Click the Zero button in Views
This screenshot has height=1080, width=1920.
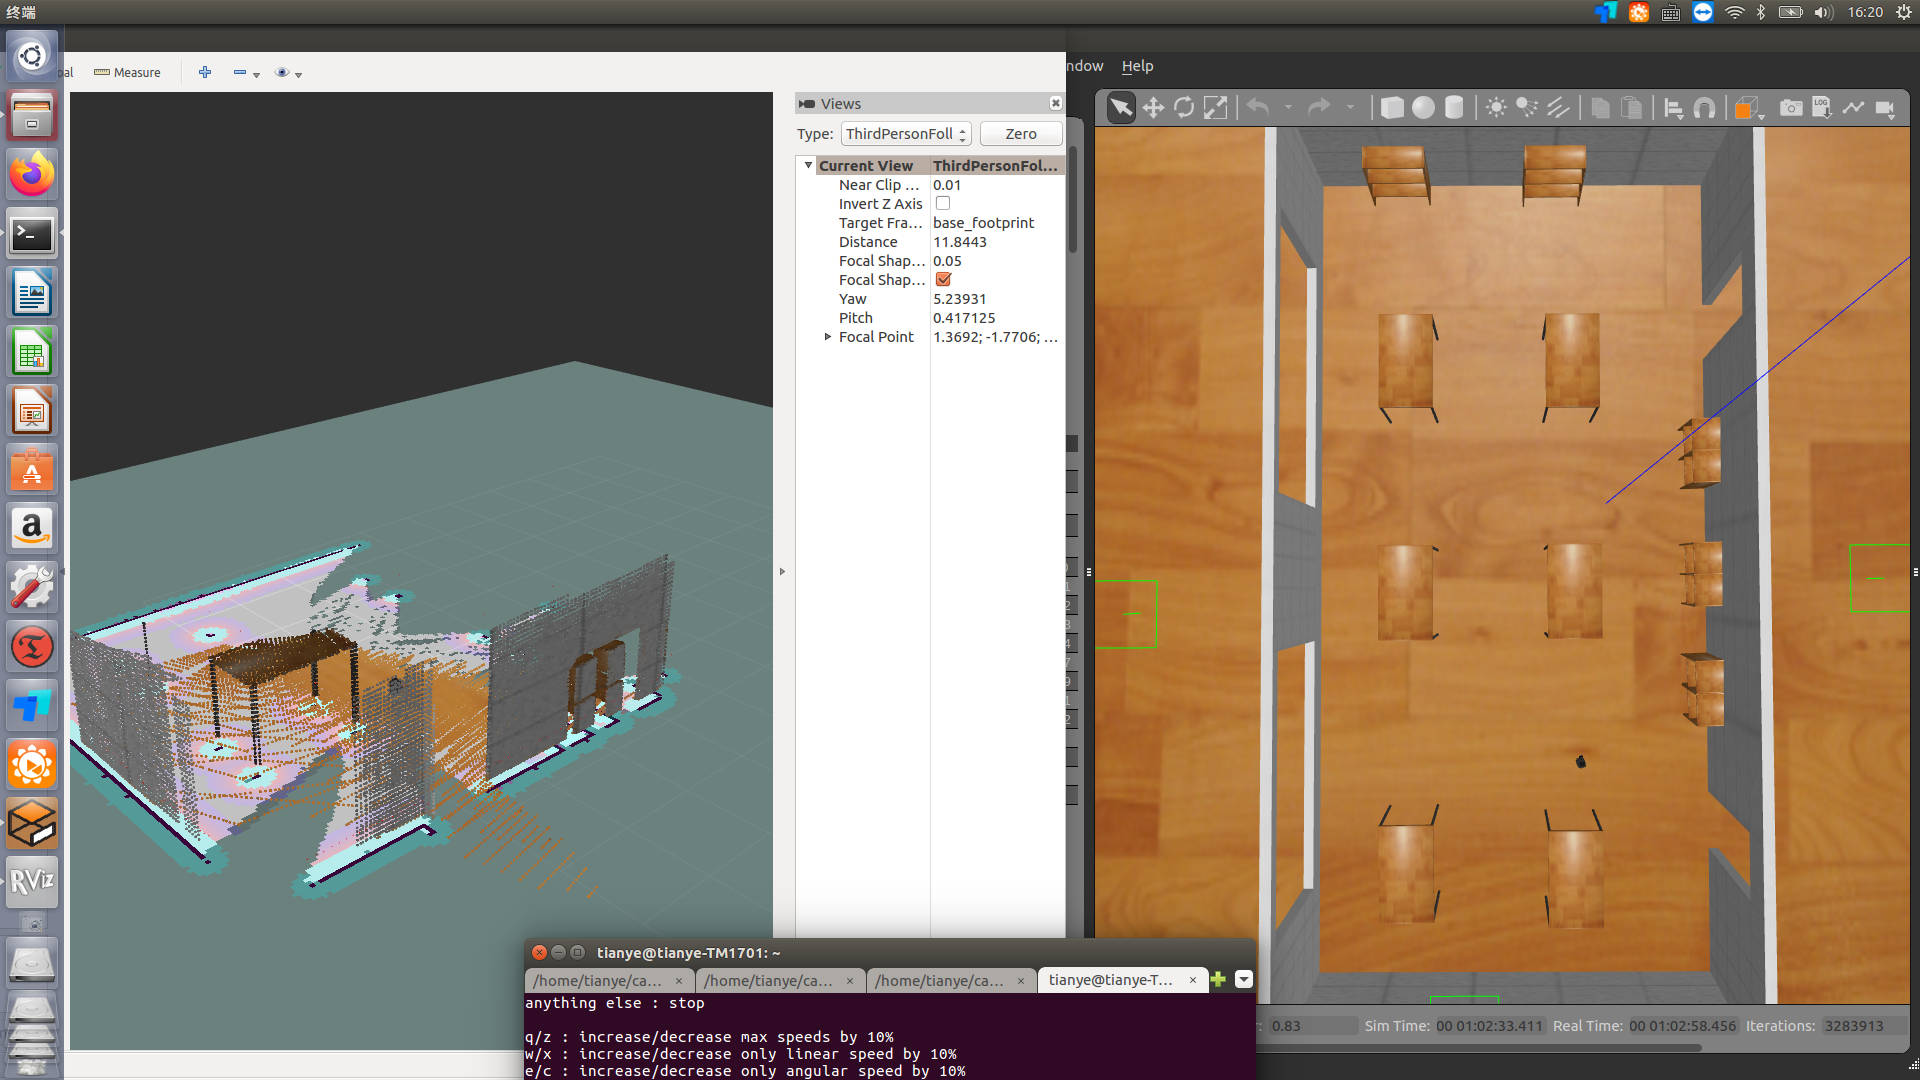[x=1020, y=134]
